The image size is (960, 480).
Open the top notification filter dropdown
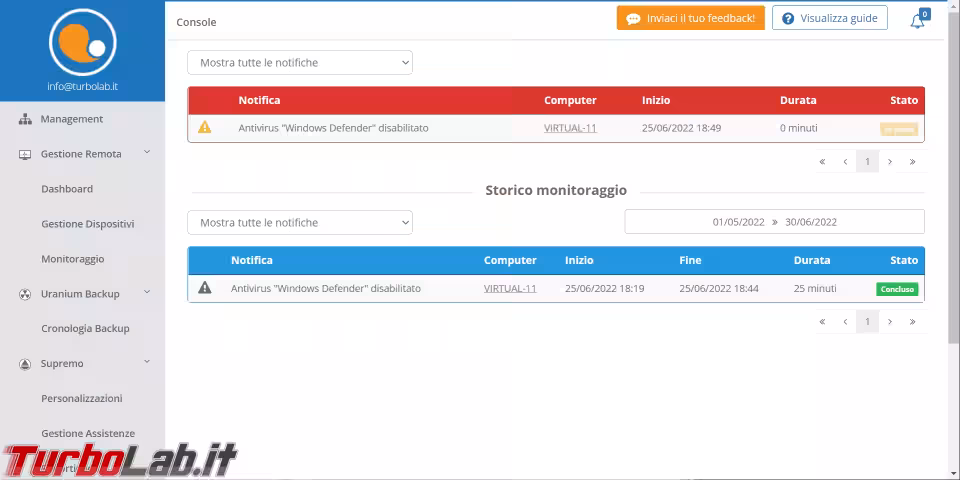click(x=300, y=63)
